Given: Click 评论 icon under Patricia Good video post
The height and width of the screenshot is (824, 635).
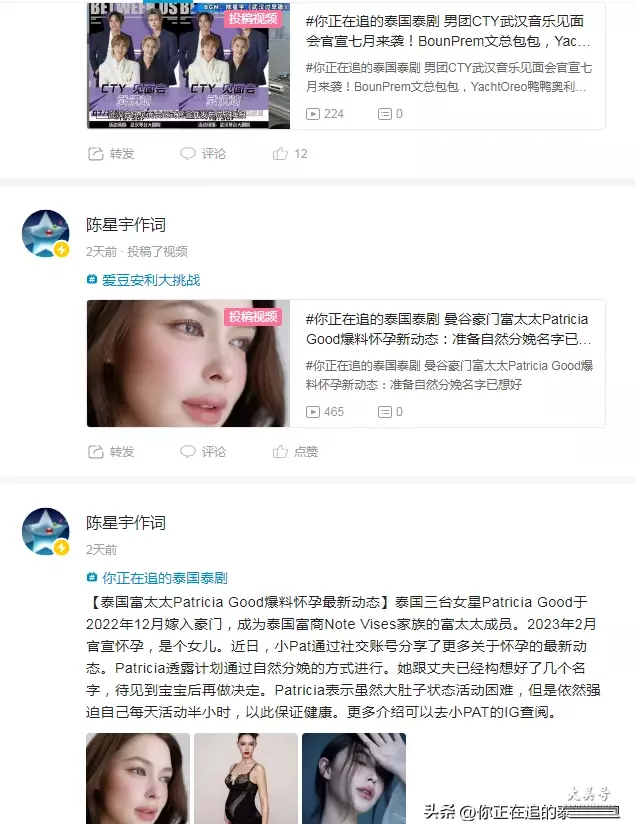Looking at the screenshot, I should click(x=188, y=451).
